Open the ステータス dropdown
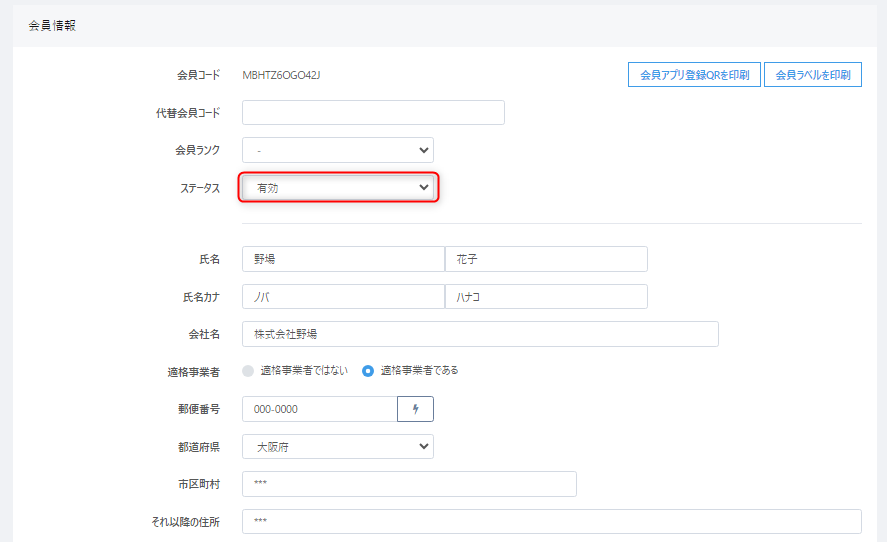This screenshot has width=887, height=542. (339, 187)
